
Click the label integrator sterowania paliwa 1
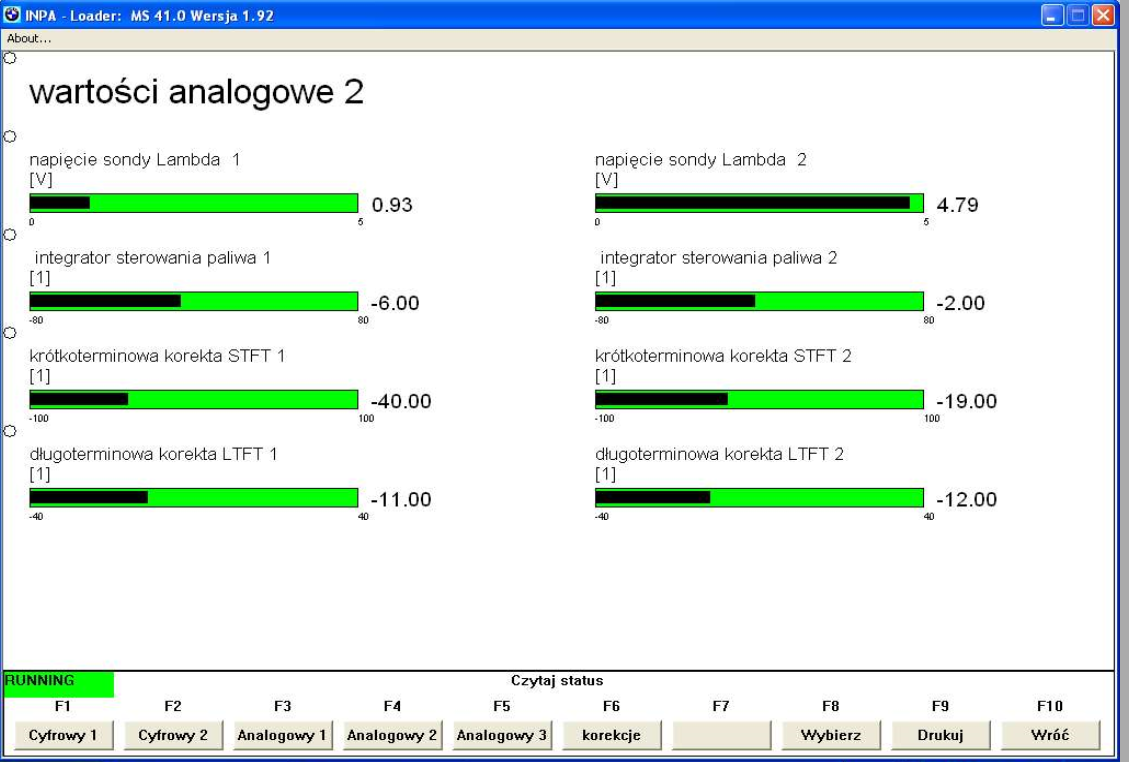coord(153,258)
